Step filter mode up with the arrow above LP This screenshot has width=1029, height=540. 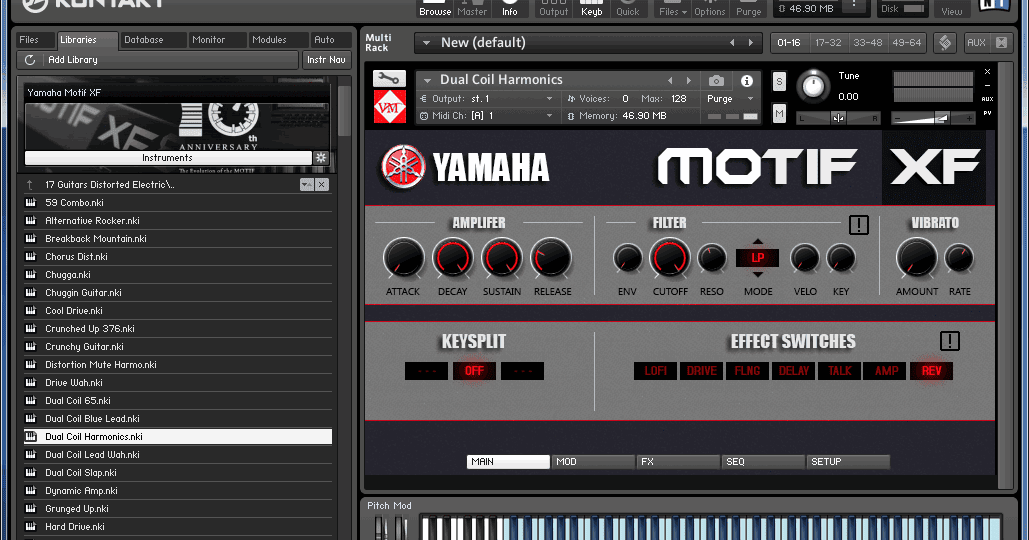(x=758, y=241)
